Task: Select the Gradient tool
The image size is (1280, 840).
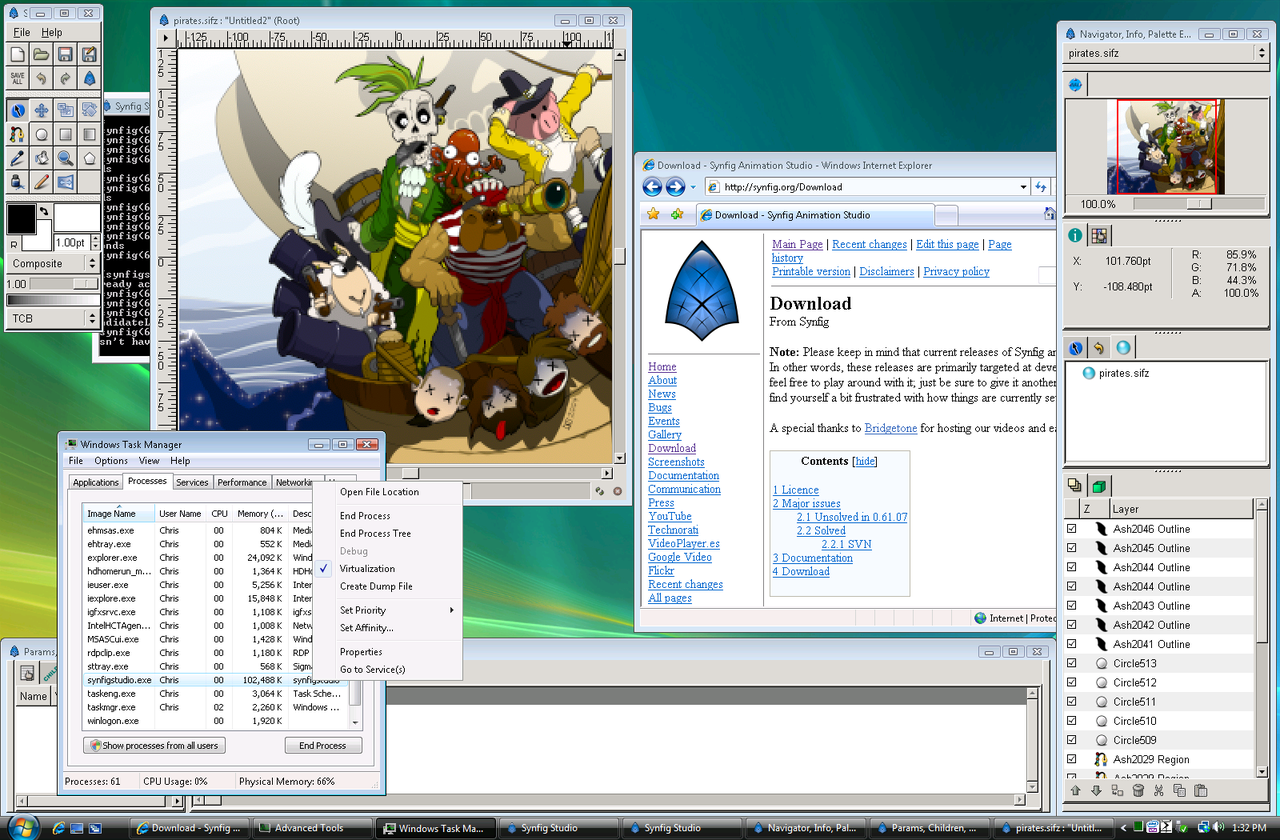Action: (89, 134)
